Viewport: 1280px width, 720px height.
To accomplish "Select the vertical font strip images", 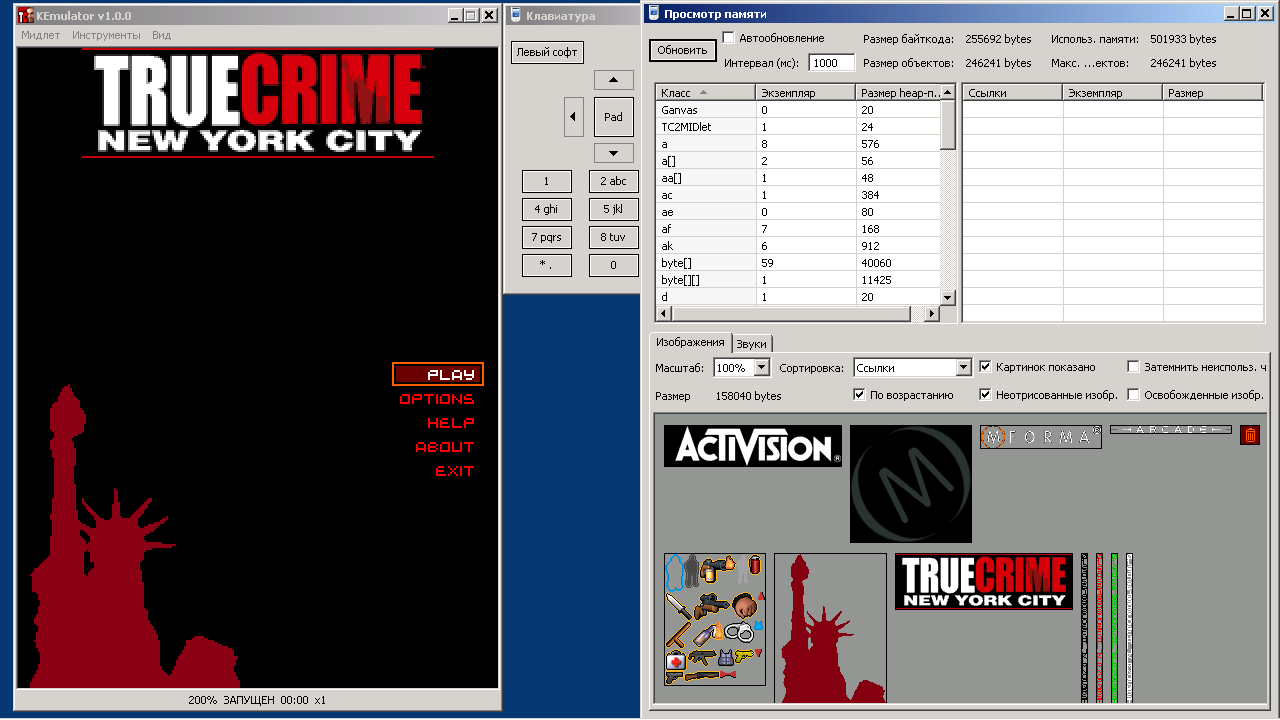I will click(x=1107, y=627).
